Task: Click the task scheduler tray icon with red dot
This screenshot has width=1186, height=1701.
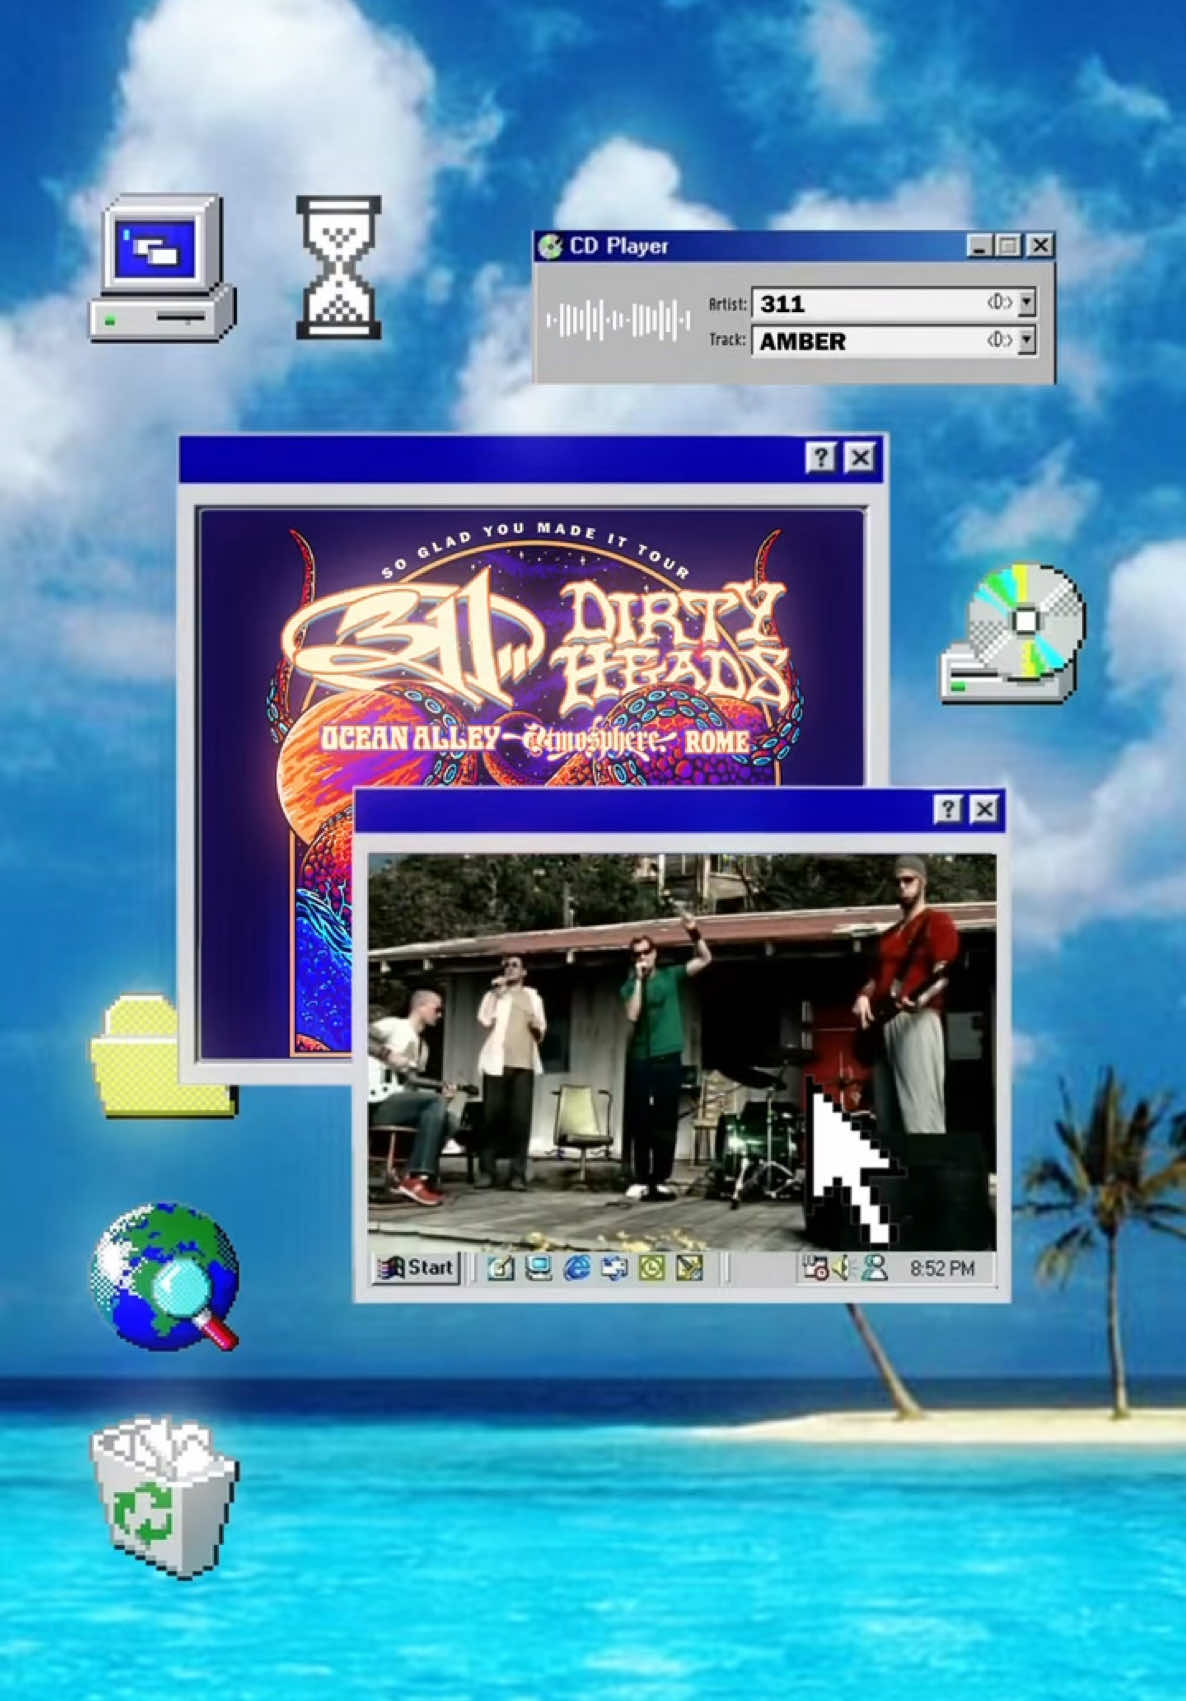Action: pyautogui.click(x=815, y=1268)
